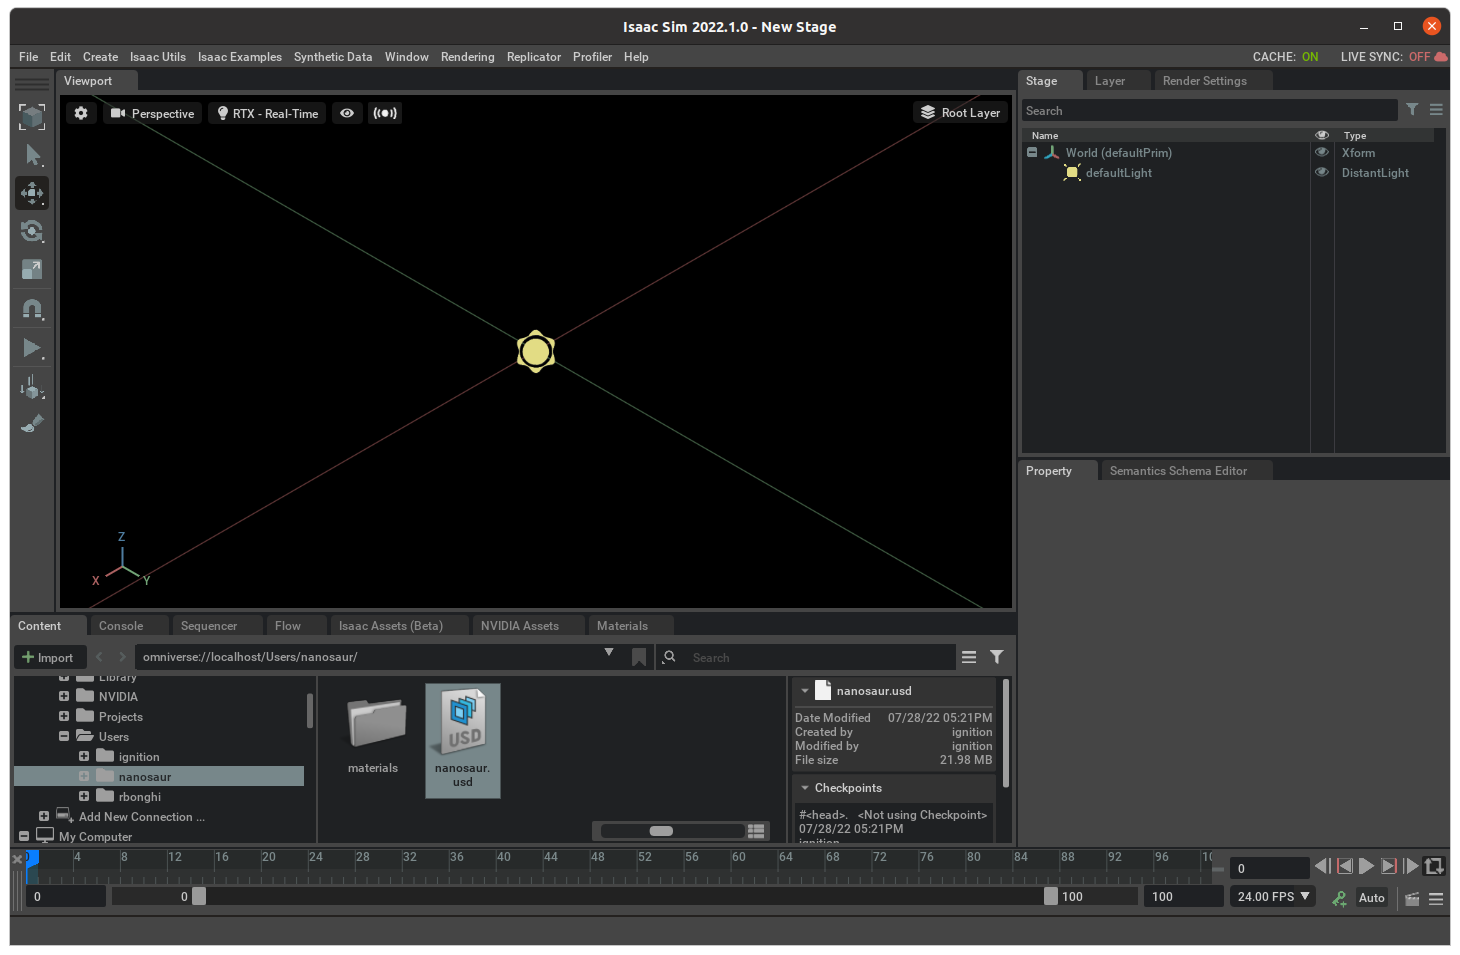Image resolution: width=1460 pixels, height=955 pixels.
Task: Collapse the World prim in Stage tree
Action: pyautogui.click(x=1032, y=153)
